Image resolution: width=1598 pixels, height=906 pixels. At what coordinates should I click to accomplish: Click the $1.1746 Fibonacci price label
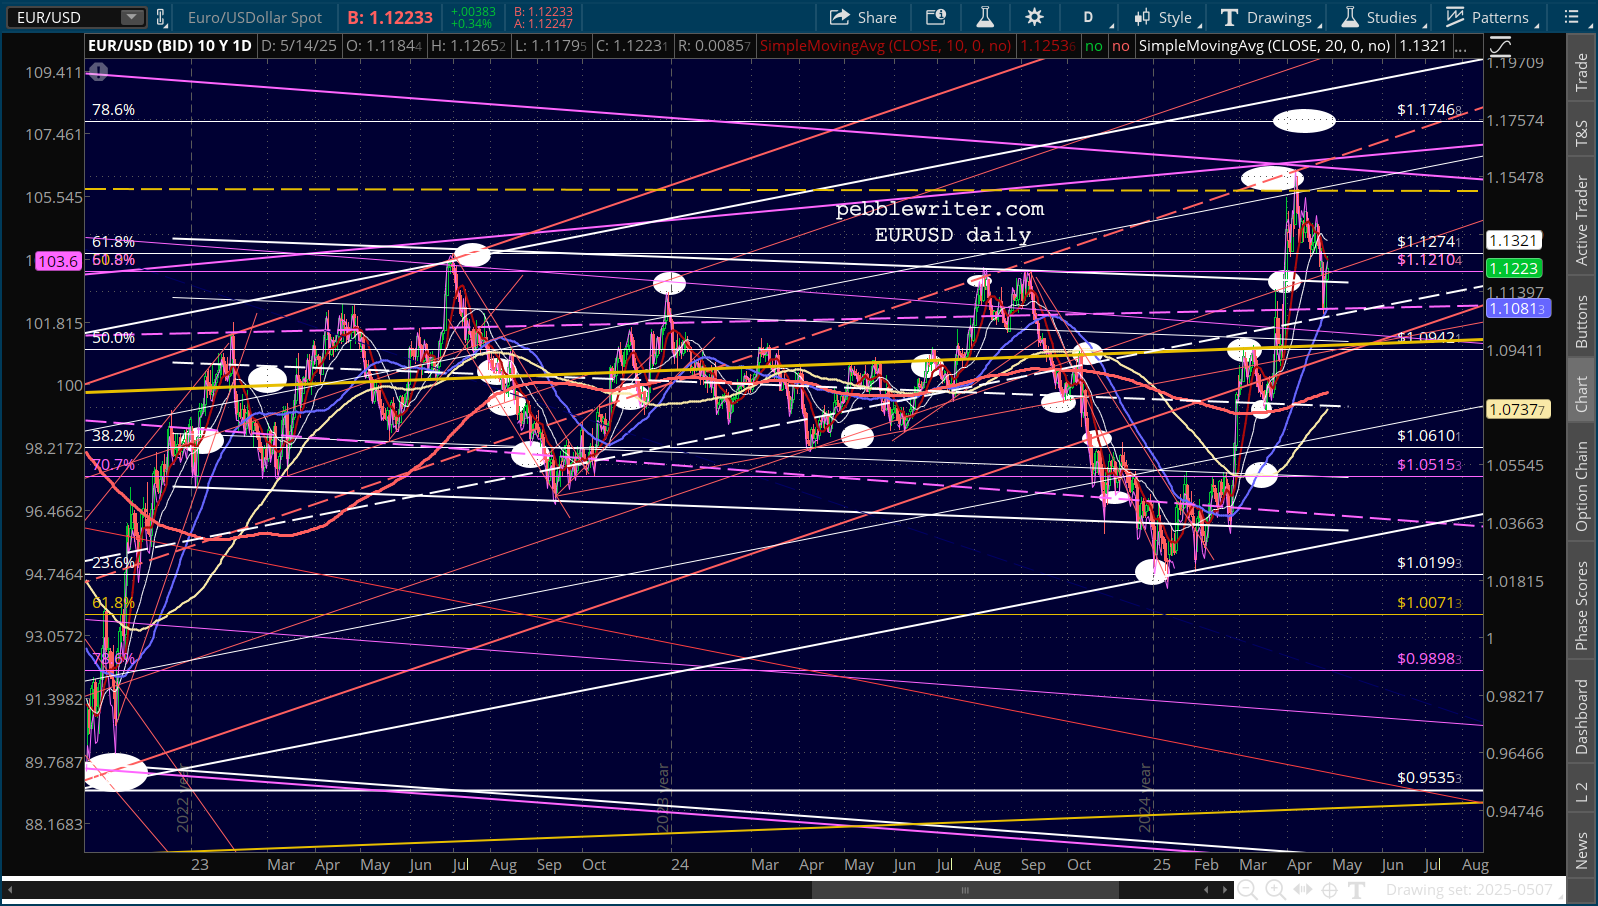[x=1430, y=110]
